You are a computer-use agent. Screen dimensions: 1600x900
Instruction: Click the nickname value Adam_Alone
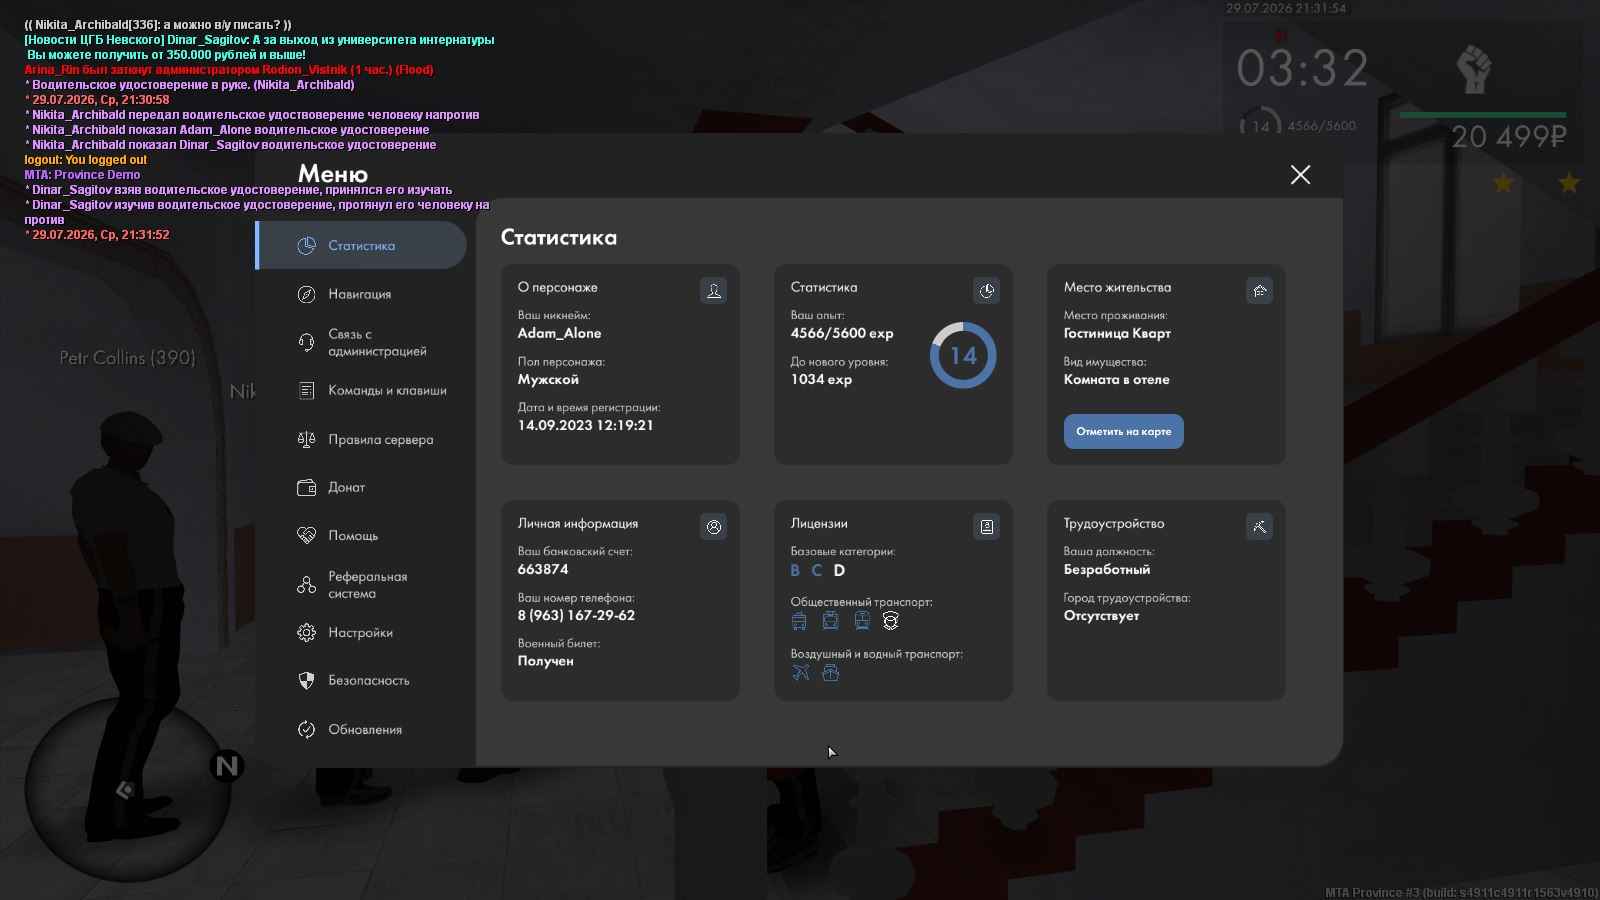tap(560, 333)
